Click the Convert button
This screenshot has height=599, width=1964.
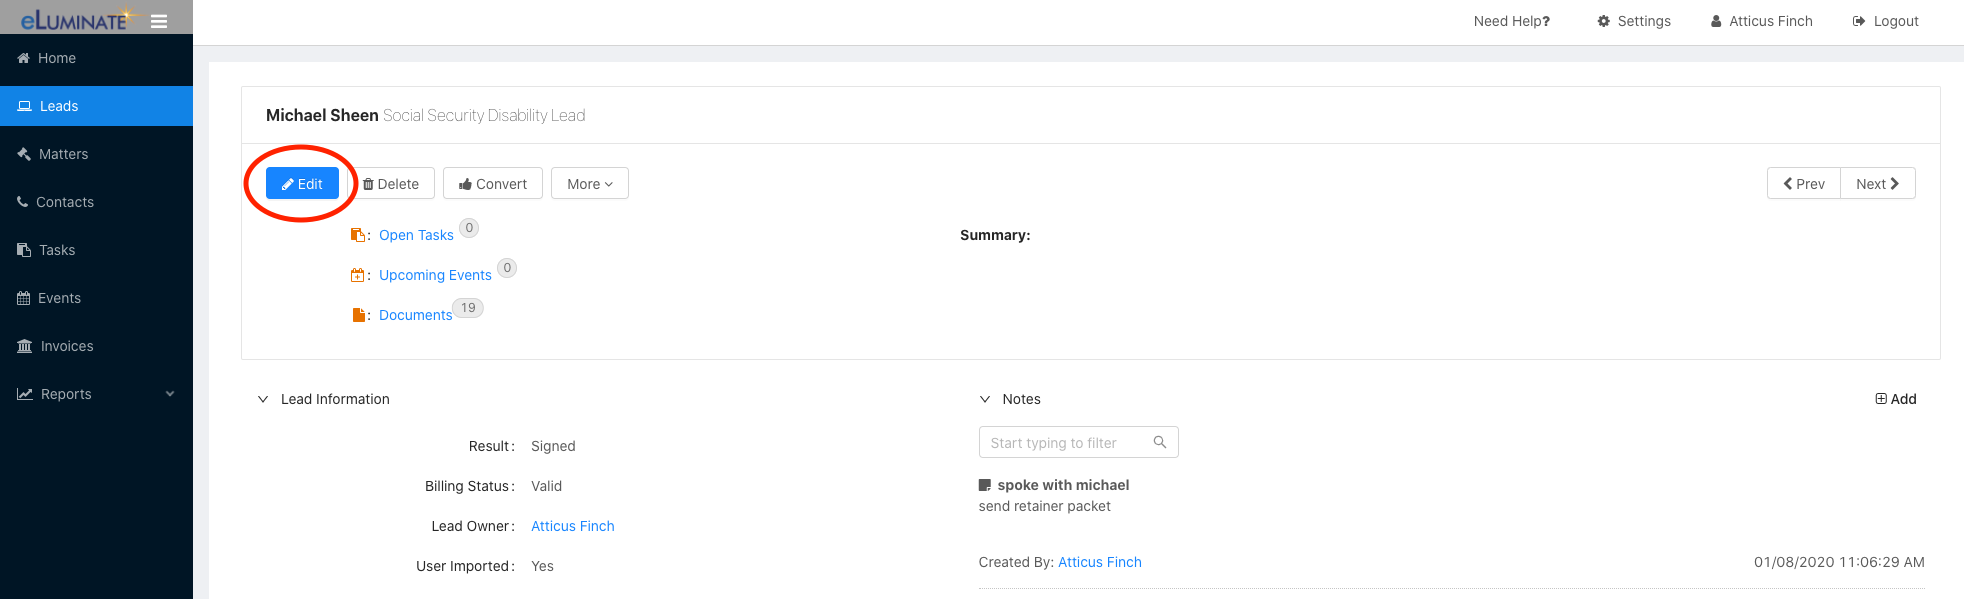[x=493, y=183]
